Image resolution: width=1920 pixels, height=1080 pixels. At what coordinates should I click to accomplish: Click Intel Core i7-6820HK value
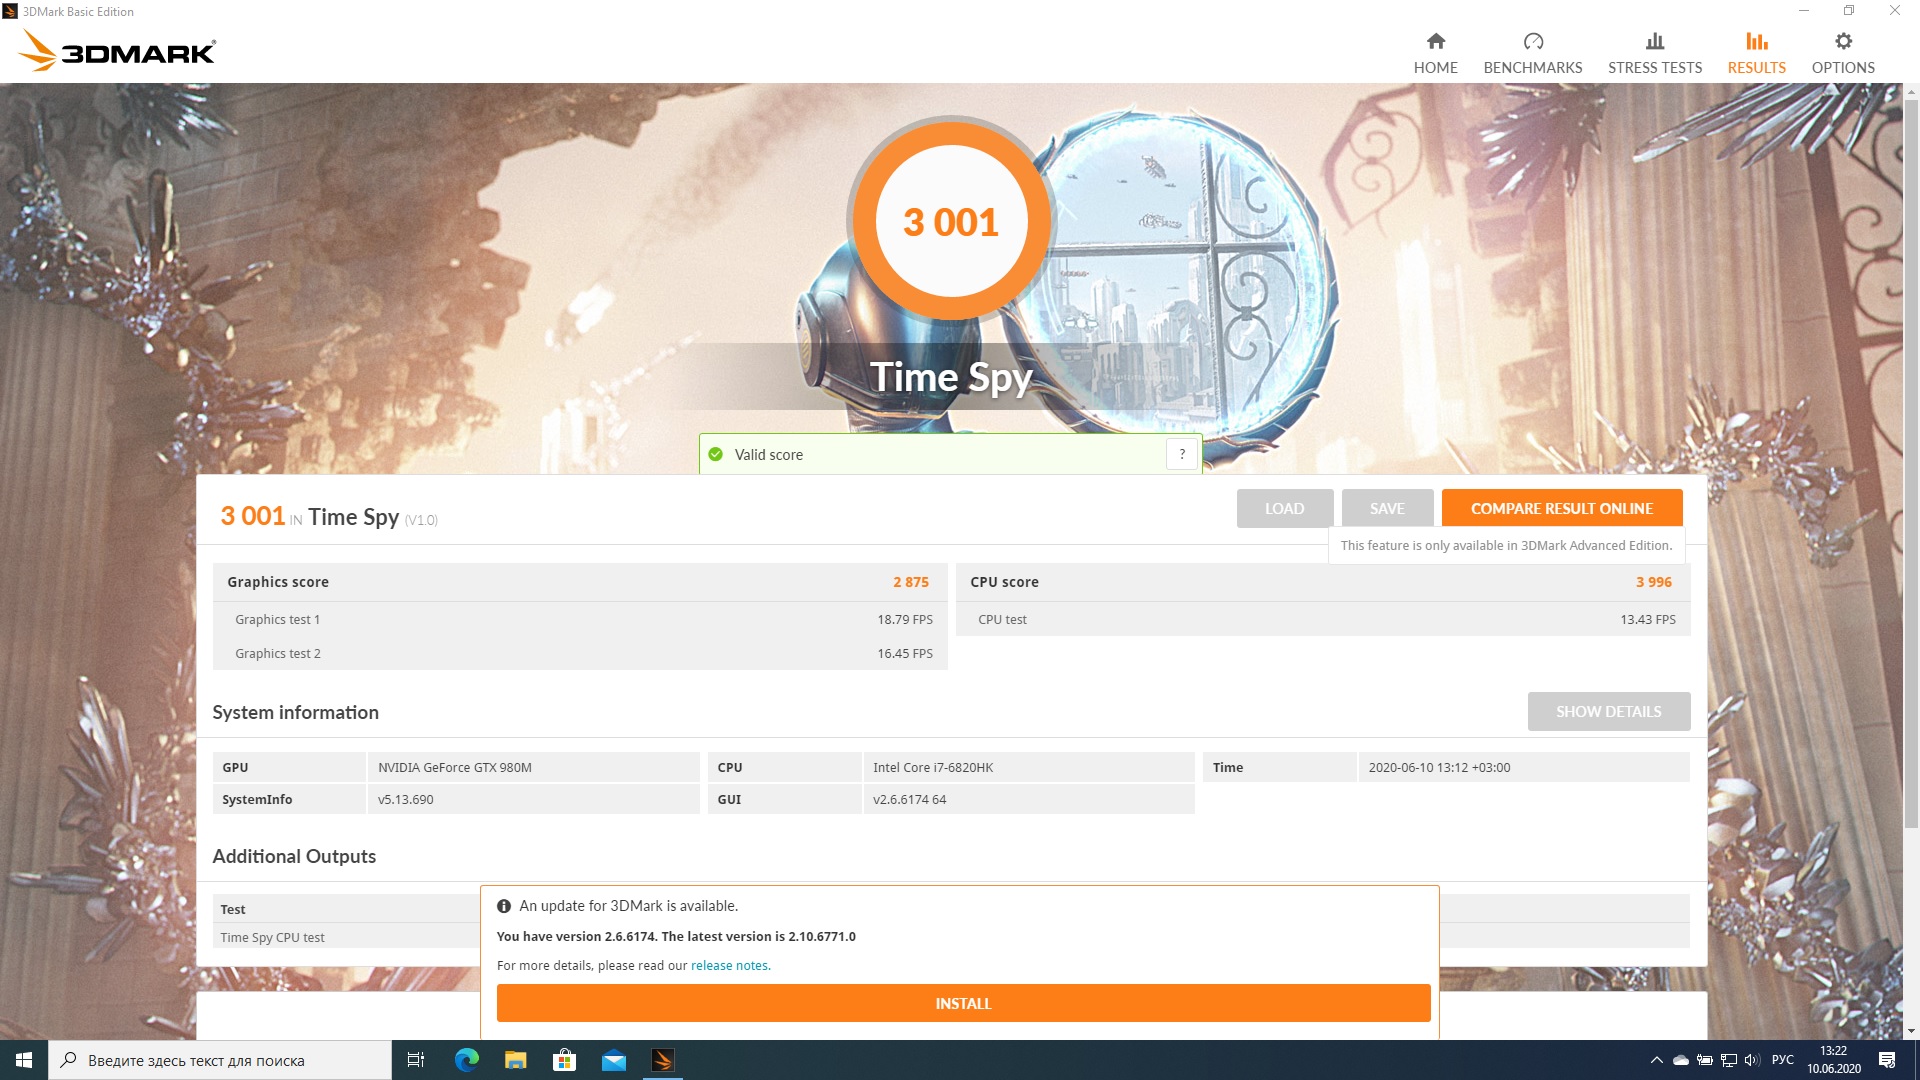coord(932,768)
